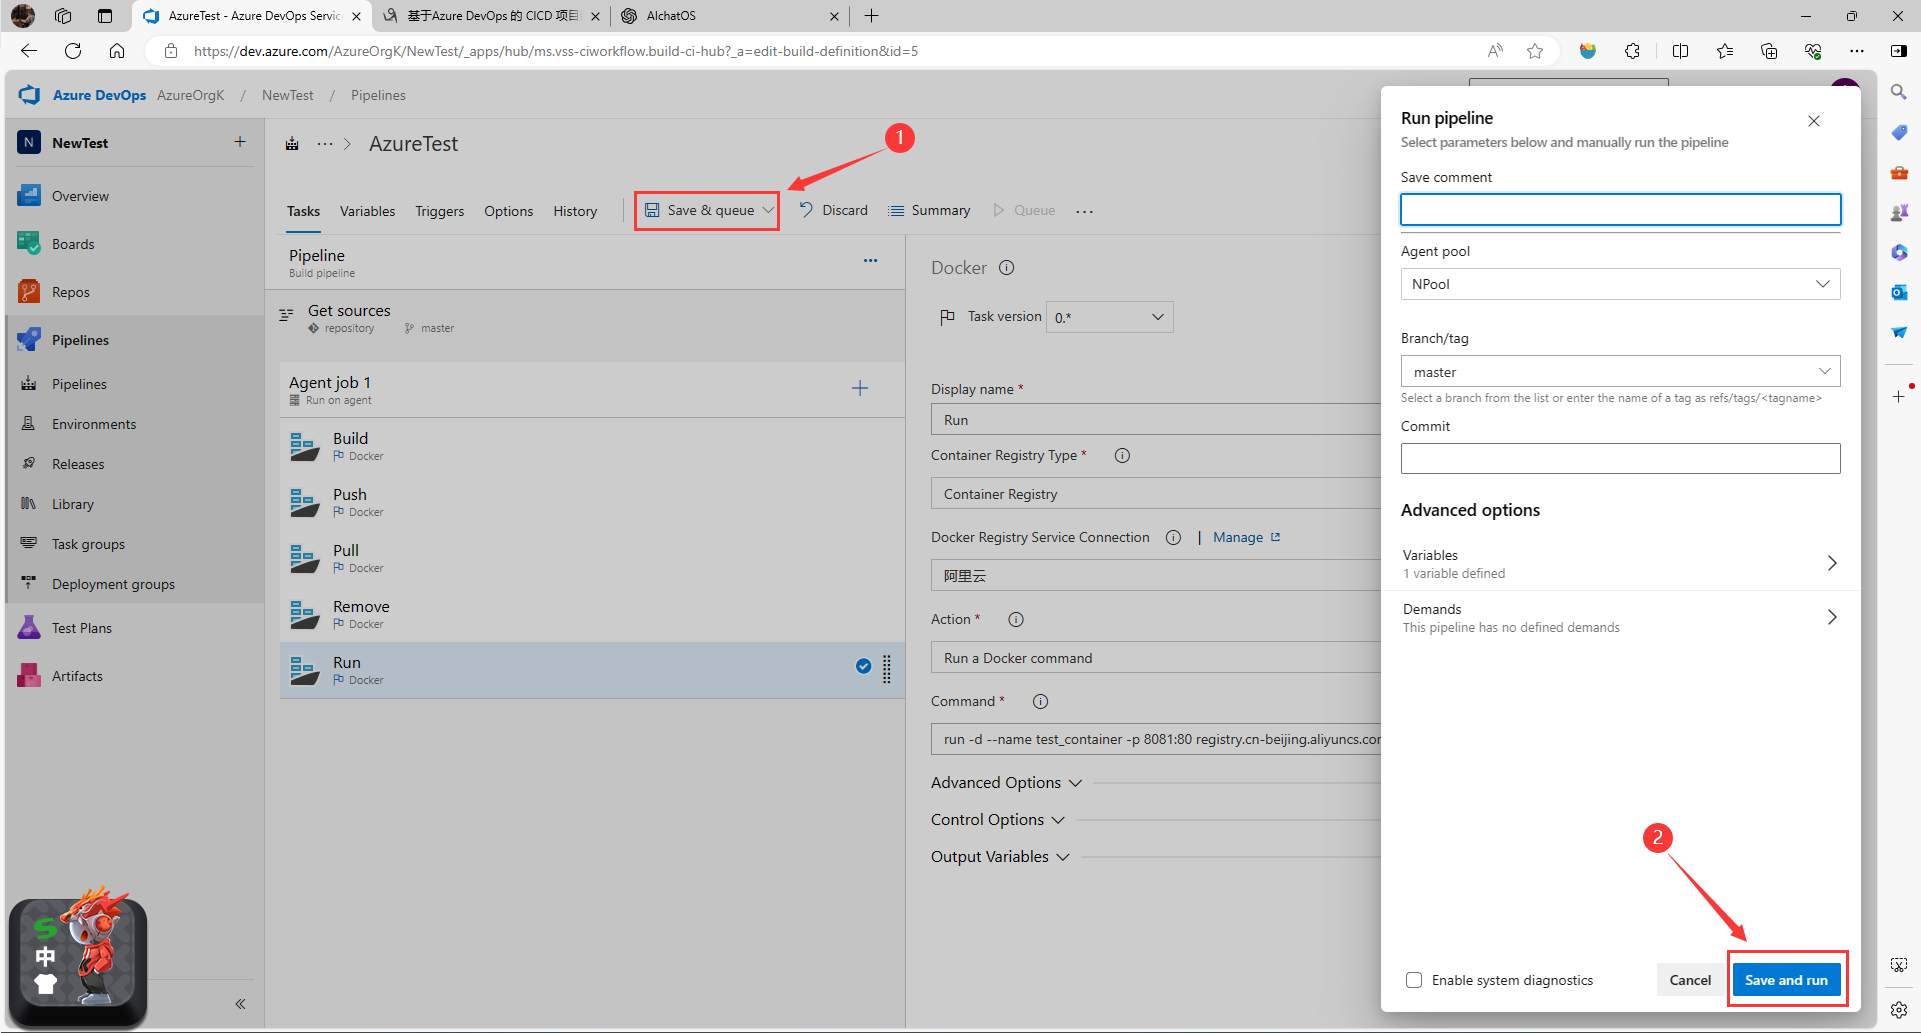Focus the Commit input field
Image resolution: width=1921 pixels, height=1033 pixels.
[x=1620, y=458]
